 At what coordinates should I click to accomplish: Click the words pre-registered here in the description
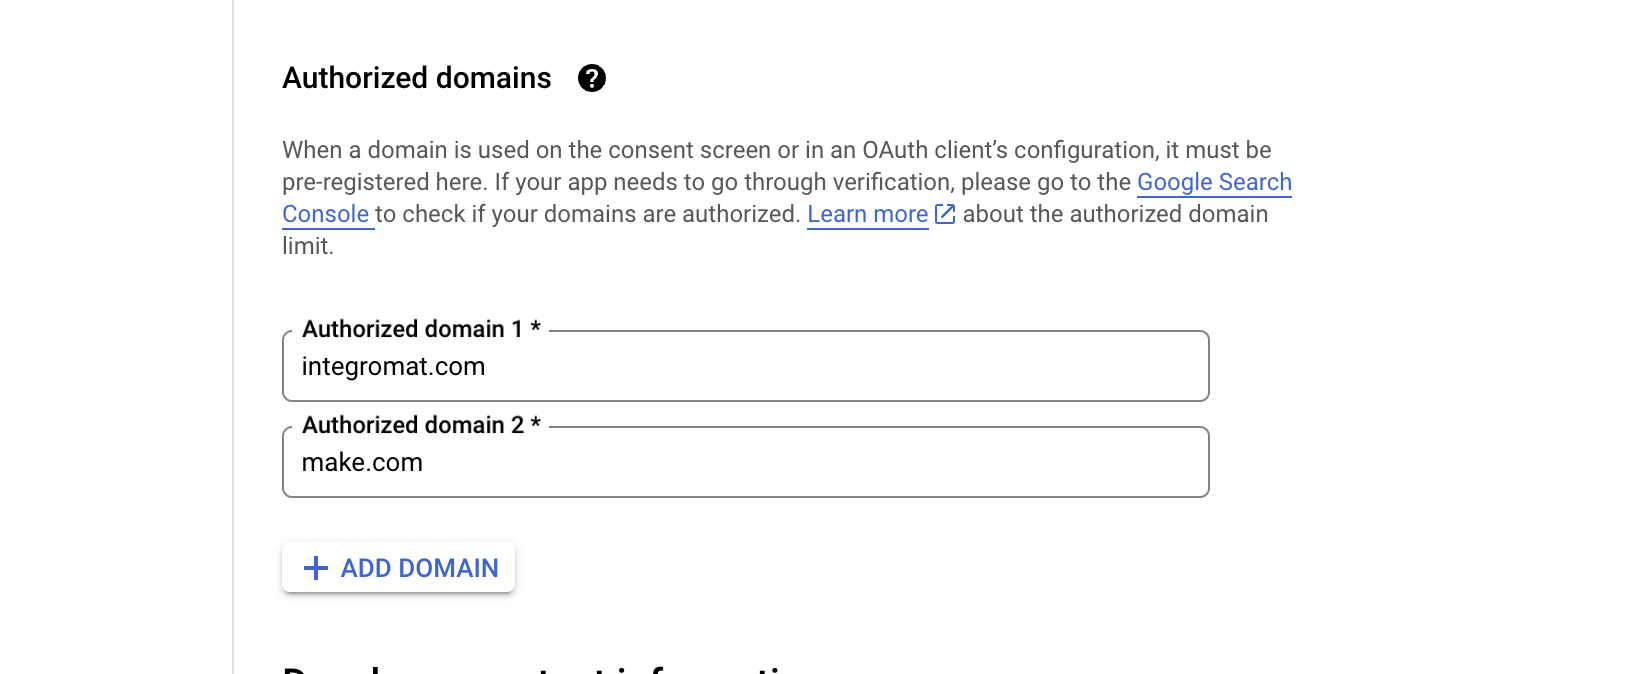coord(384,182)
